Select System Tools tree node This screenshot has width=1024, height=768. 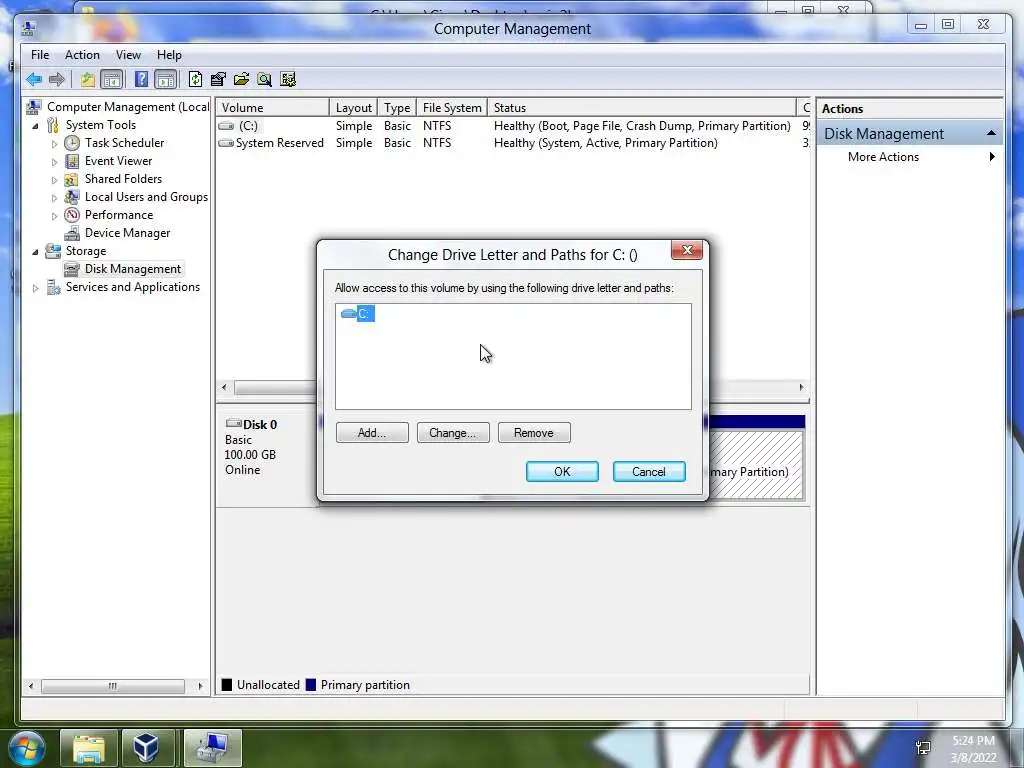click(101, 125)
